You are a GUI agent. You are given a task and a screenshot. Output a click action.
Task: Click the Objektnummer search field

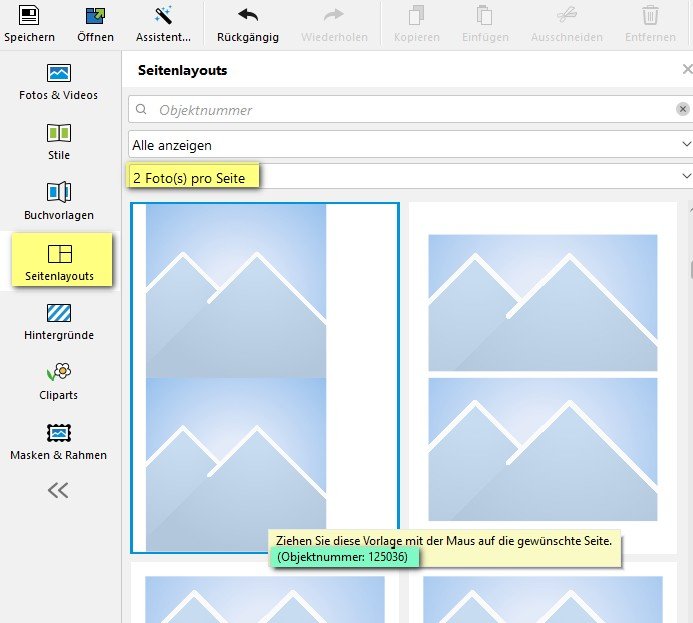400,110
